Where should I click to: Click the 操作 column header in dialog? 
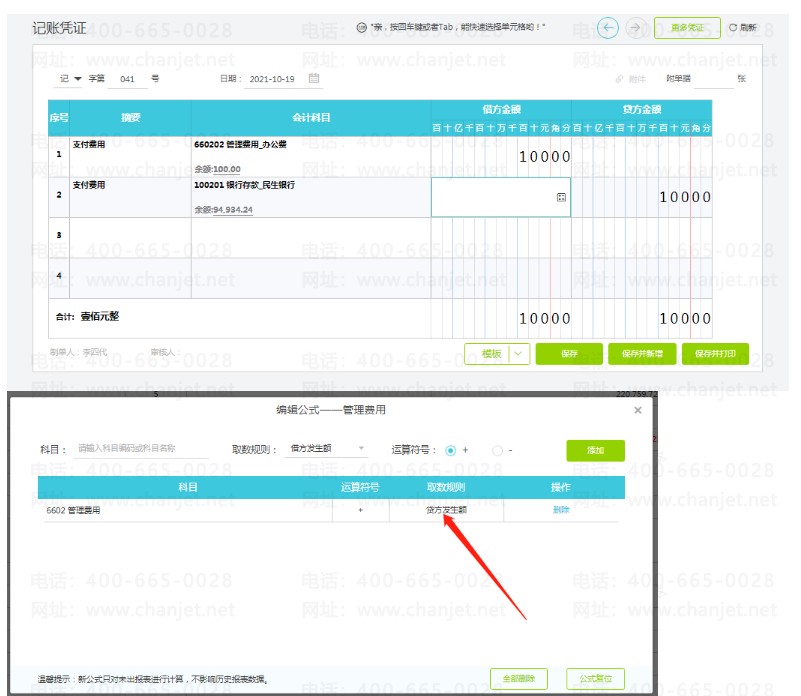[x=560, y=488]
